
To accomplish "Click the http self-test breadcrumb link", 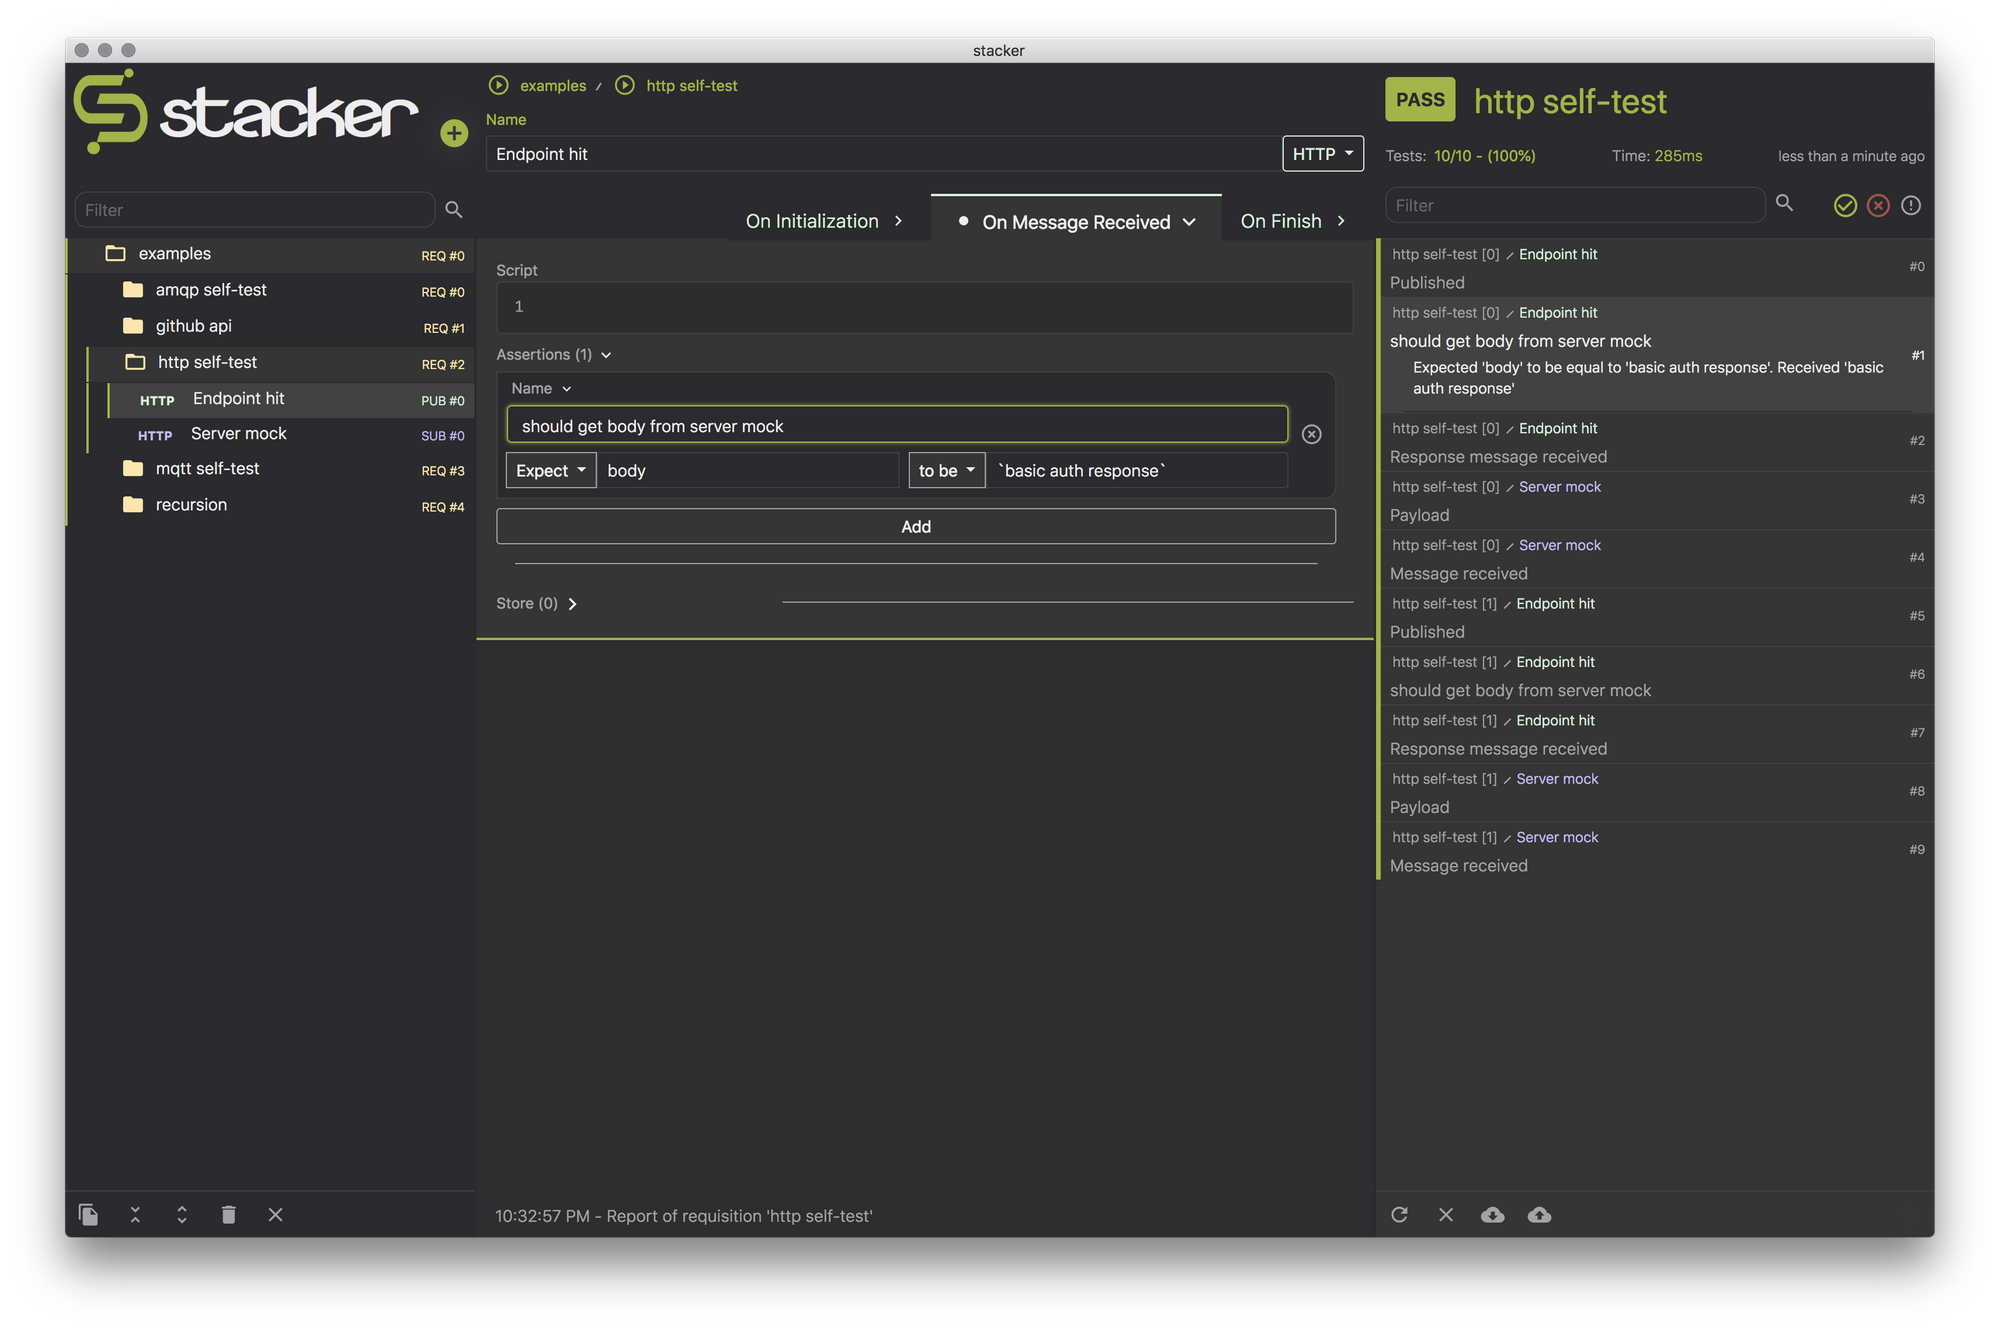I will tap(692, 86).
